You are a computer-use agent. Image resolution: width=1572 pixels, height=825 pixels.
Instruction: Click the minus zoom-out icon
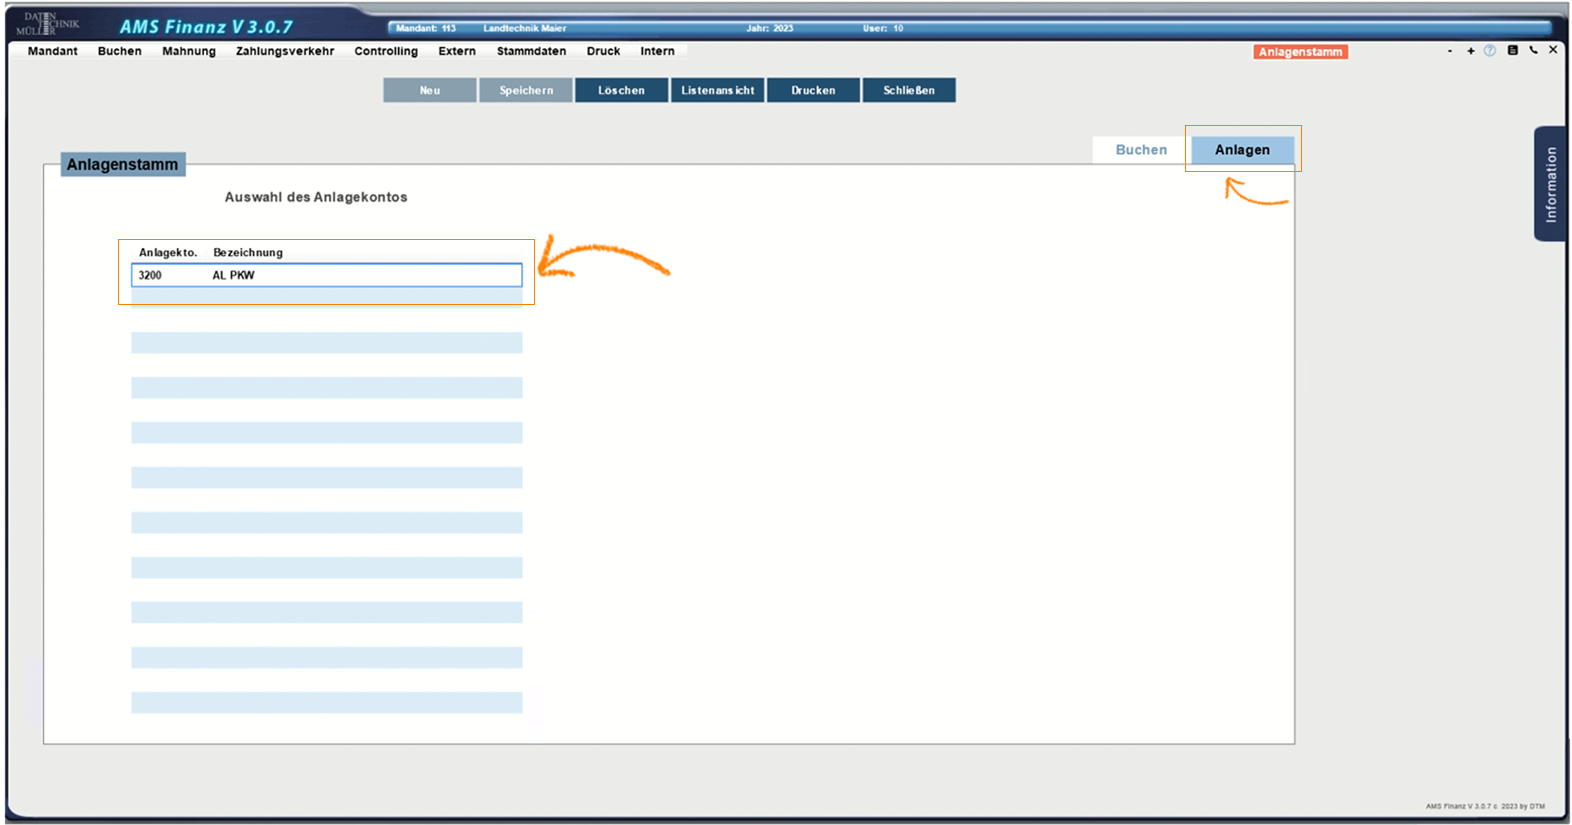[x=1449, y=51]
